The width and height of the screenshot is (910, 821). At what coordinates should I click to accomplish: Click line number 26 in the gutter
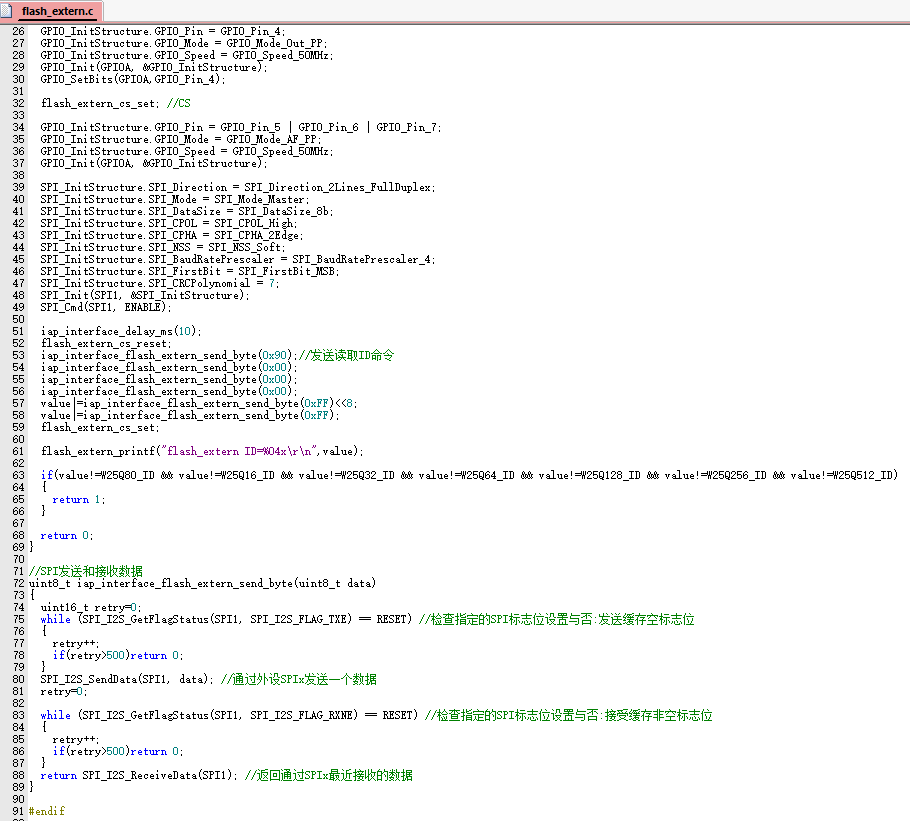point(18,31)
